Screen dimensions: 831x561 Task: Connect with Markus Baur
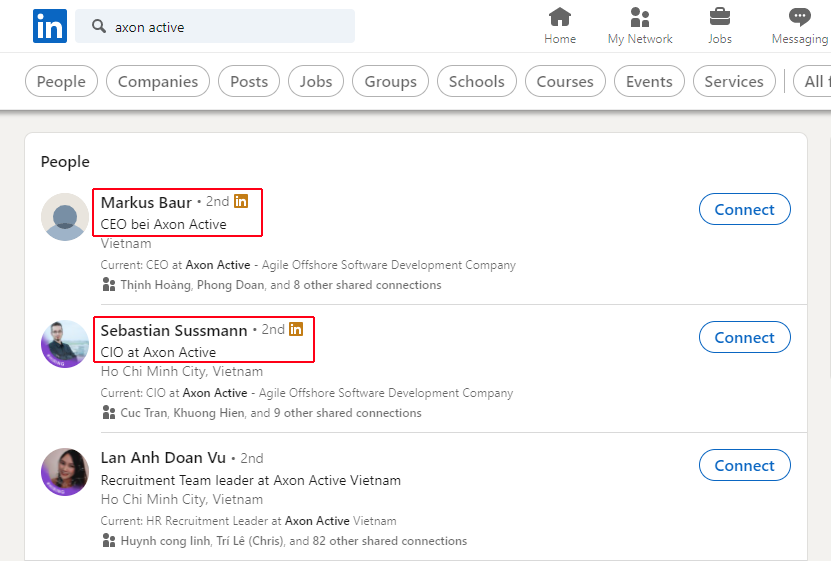tap(745, 209)
